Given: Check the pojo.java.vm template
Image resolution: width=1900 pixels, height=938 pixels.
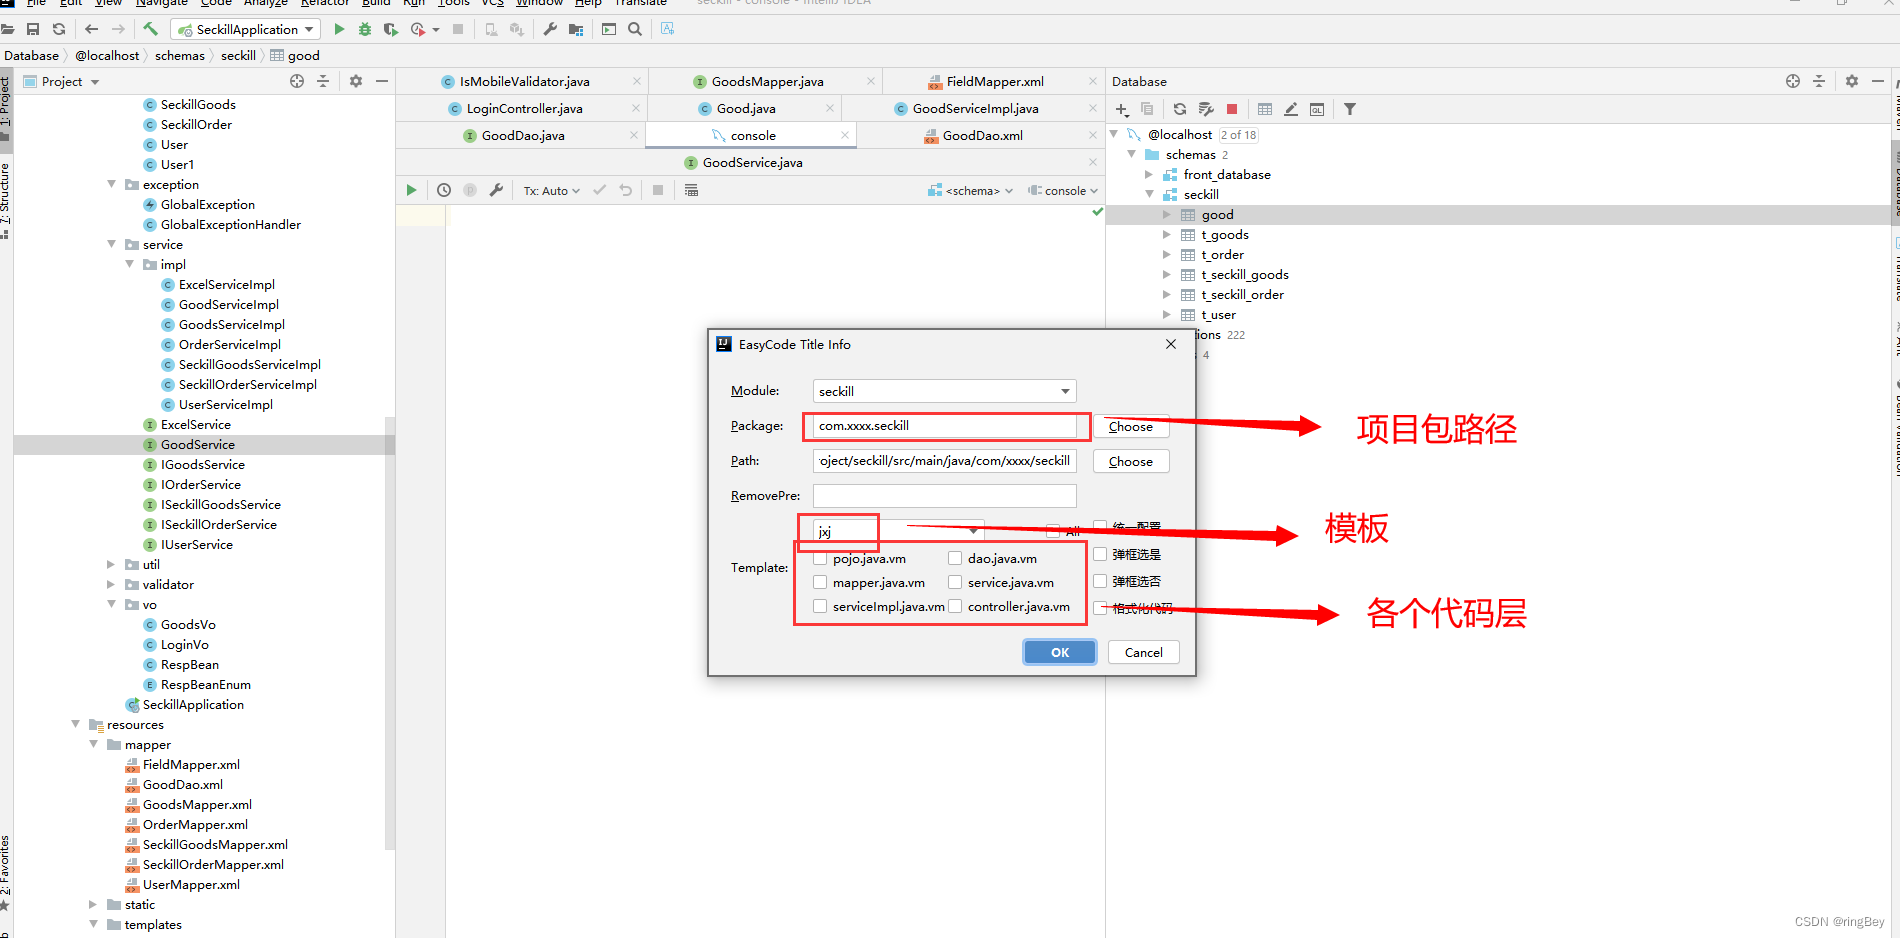Looking at the screenshot, I should click(x=820, y=558).
